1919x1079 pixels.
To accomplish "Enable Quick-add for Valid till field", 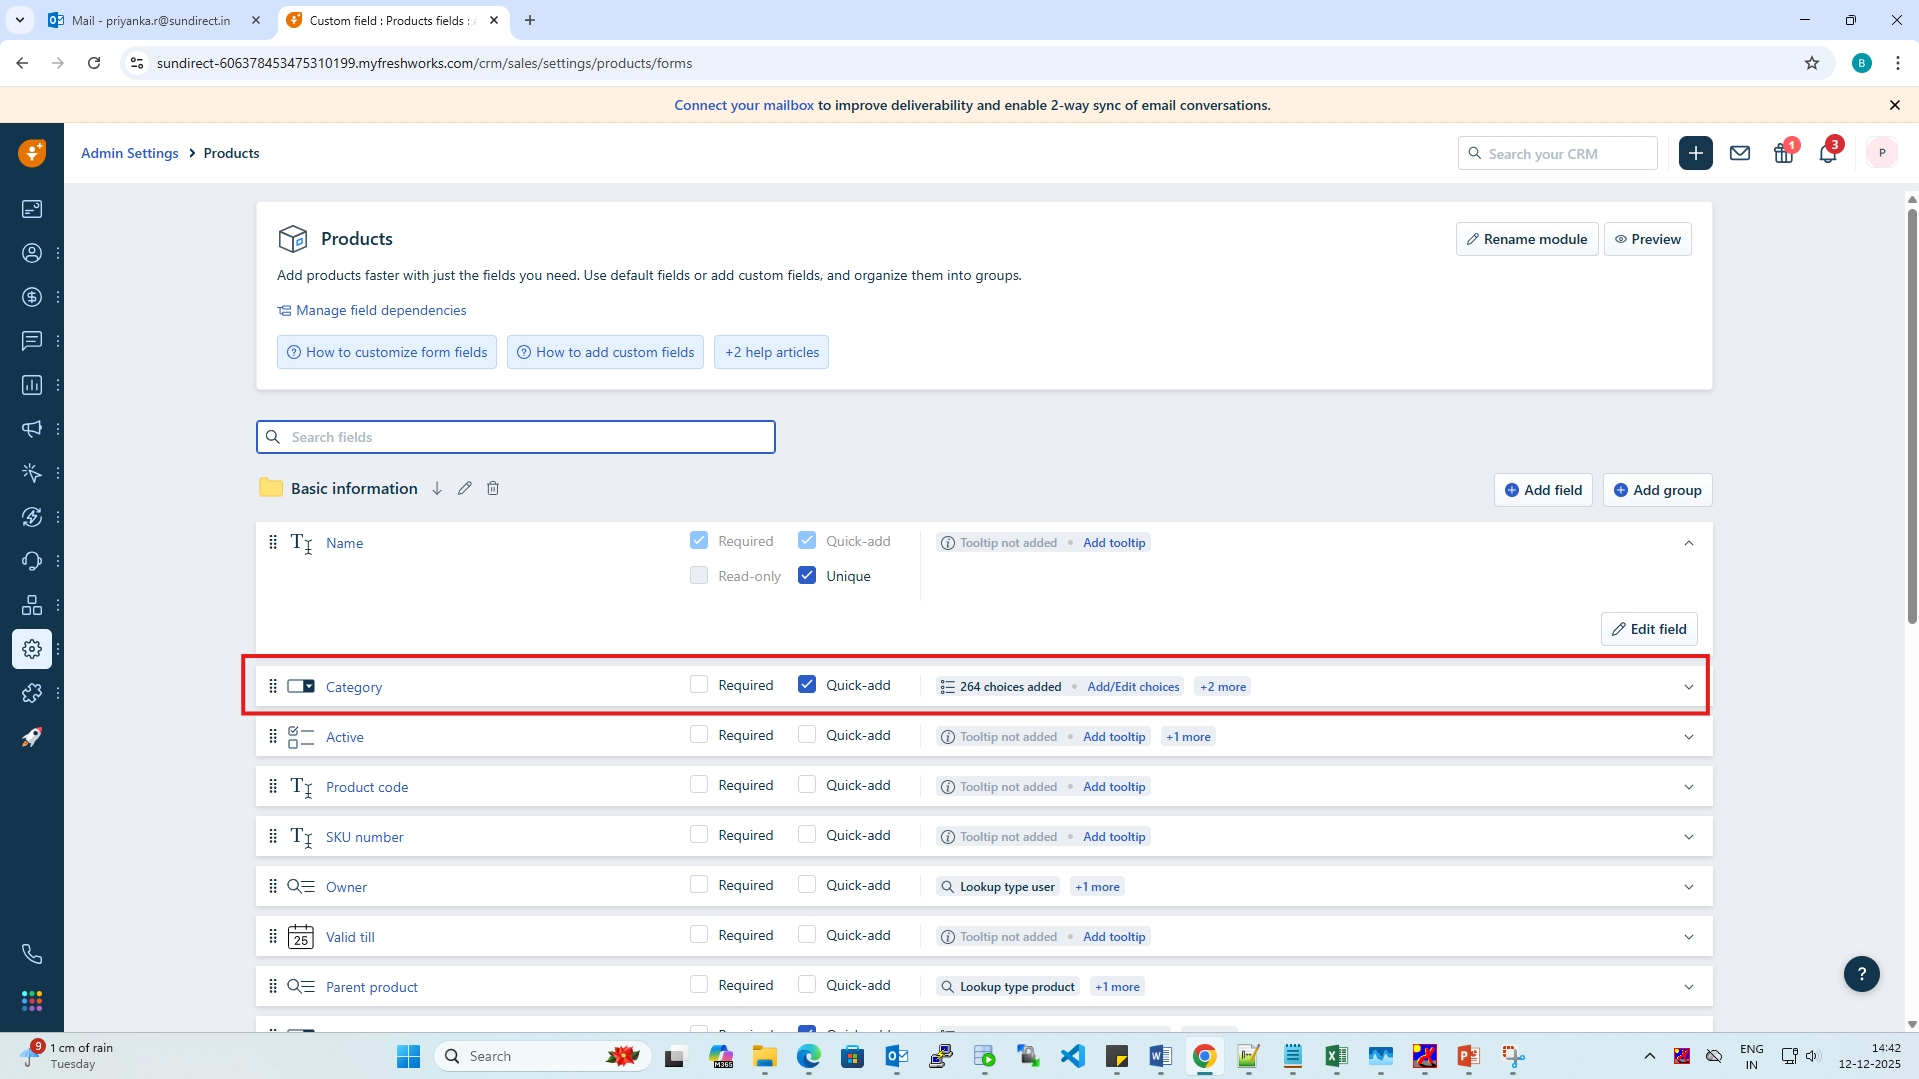I will (x=807, y=934).
